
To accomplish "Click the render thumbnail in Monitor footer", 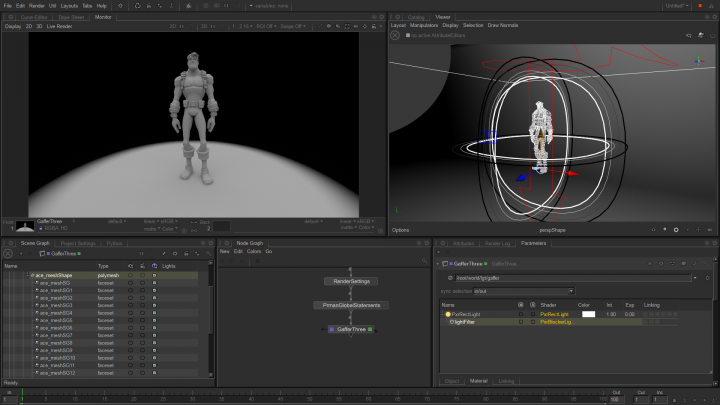I will (x=25, y=226).
